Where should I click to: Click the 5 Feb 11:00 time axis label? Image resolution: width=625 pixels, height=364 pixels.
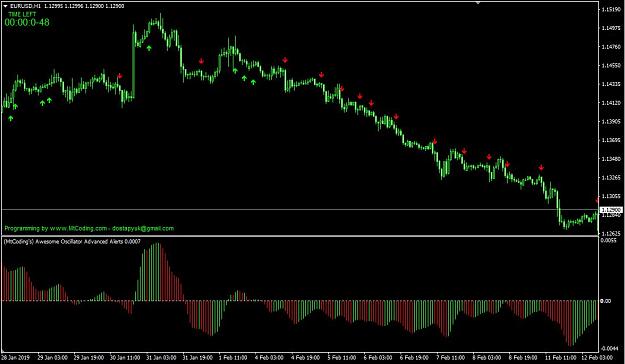[x=341, y=358]
